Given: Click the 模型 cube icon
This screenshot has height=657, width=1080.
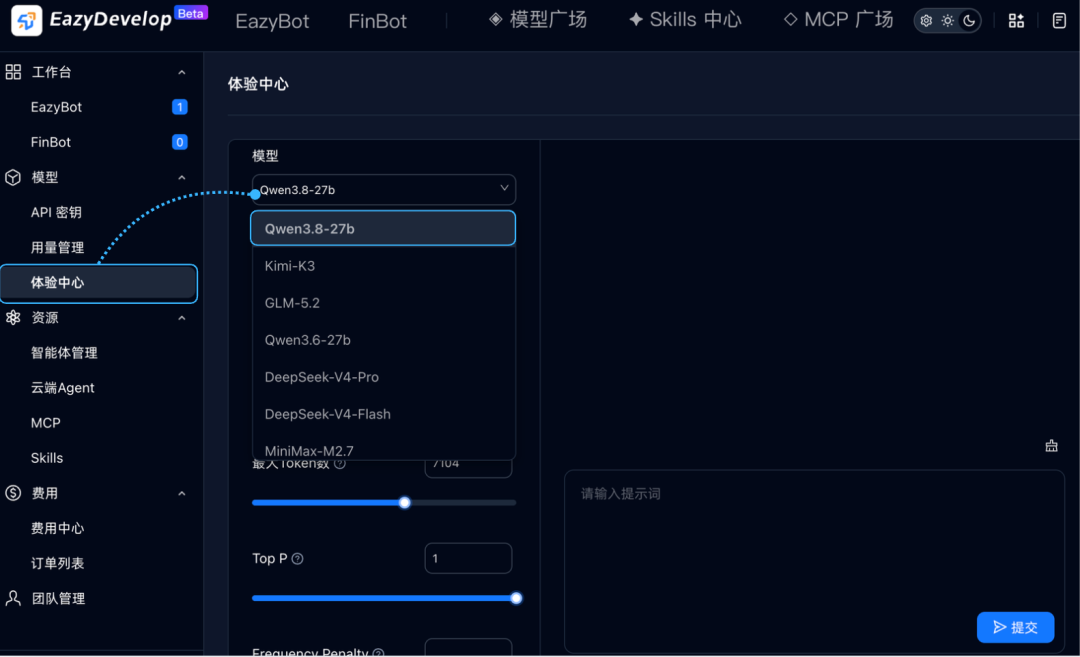Looking at the screenshot, I should point(13,177).
